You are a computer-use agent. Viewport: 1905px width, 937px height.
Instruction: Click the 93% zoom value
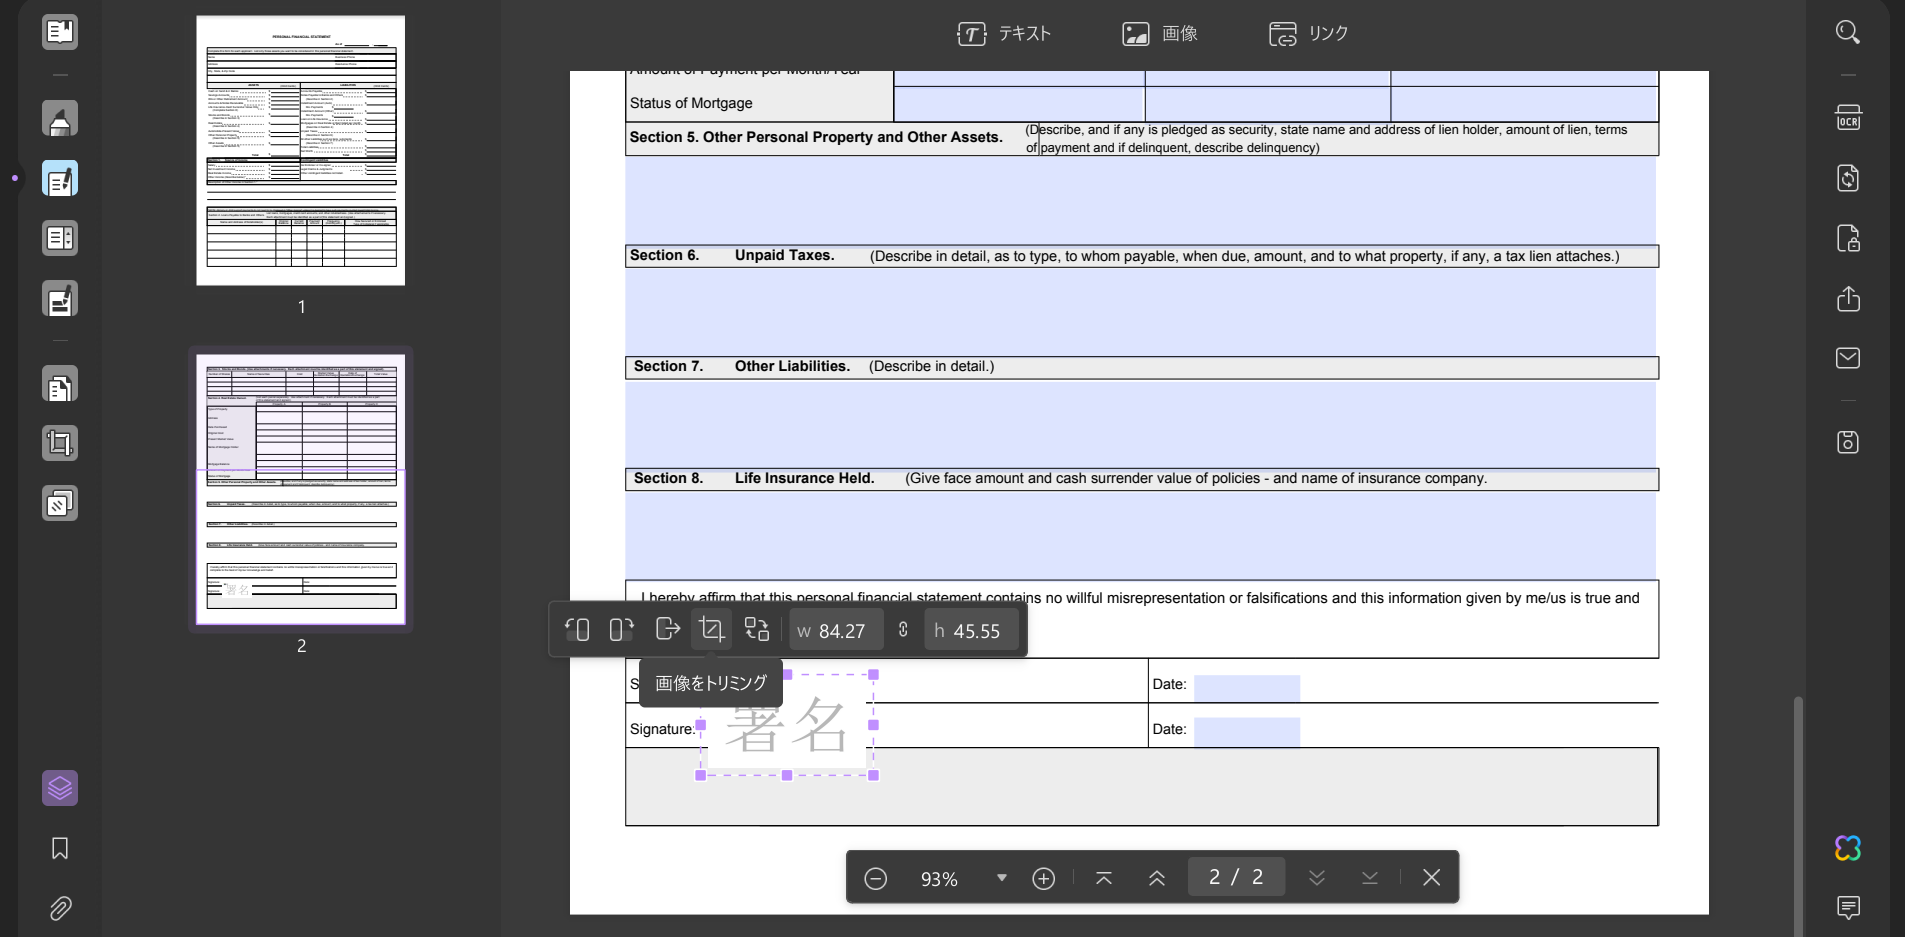[x=939, y=879]
